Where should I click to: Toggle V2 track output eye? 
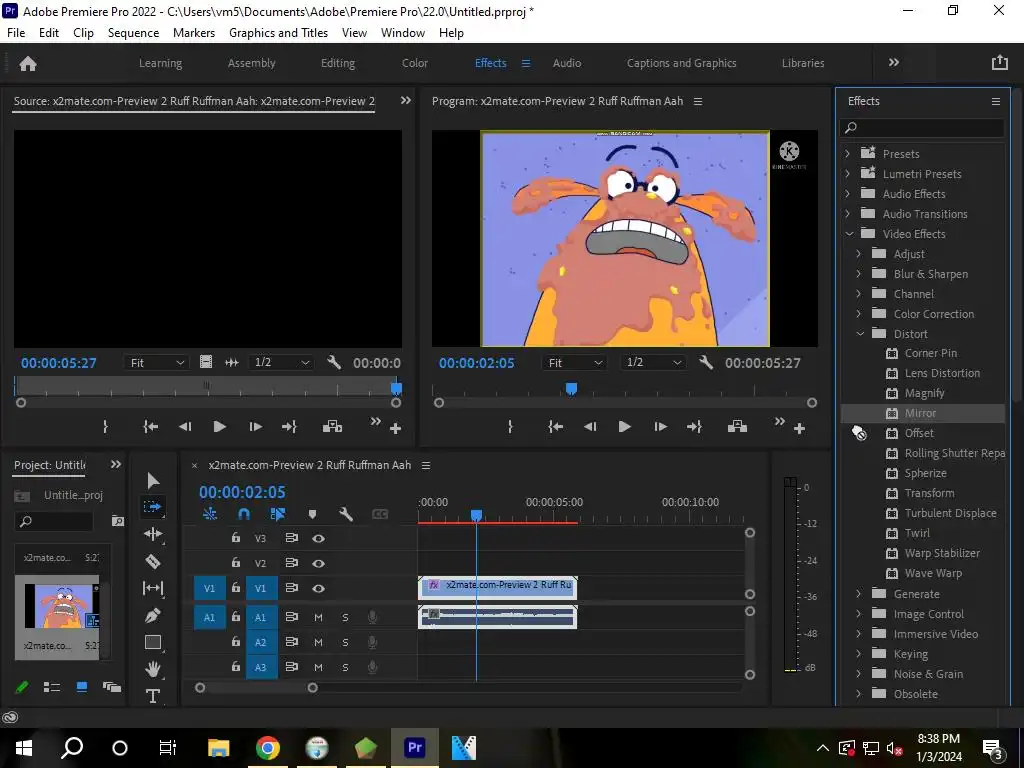click(318, 563)
